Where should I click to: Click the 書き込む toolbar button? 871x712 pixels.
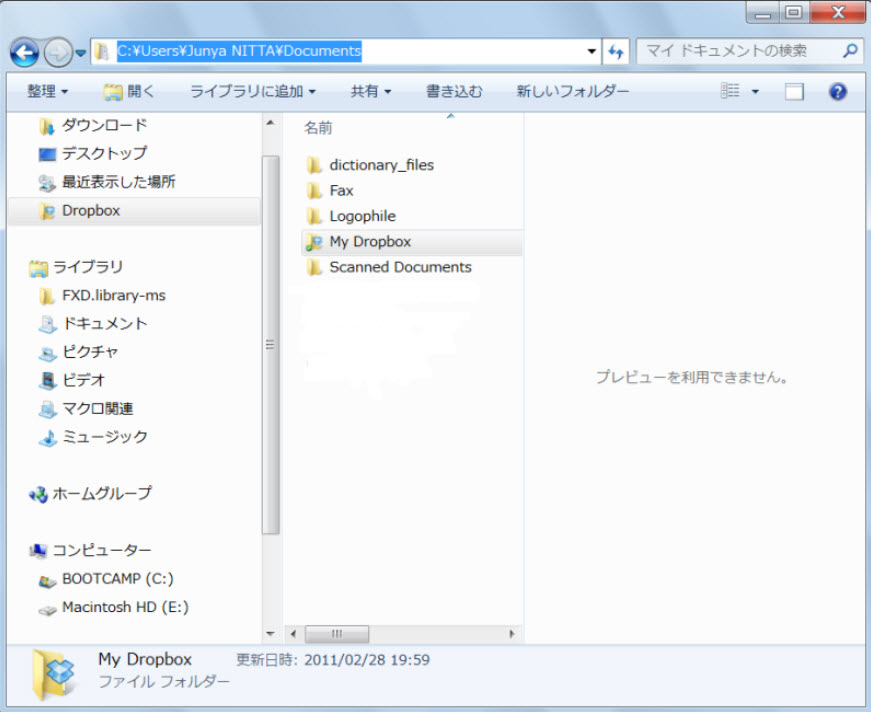point(454,92)
